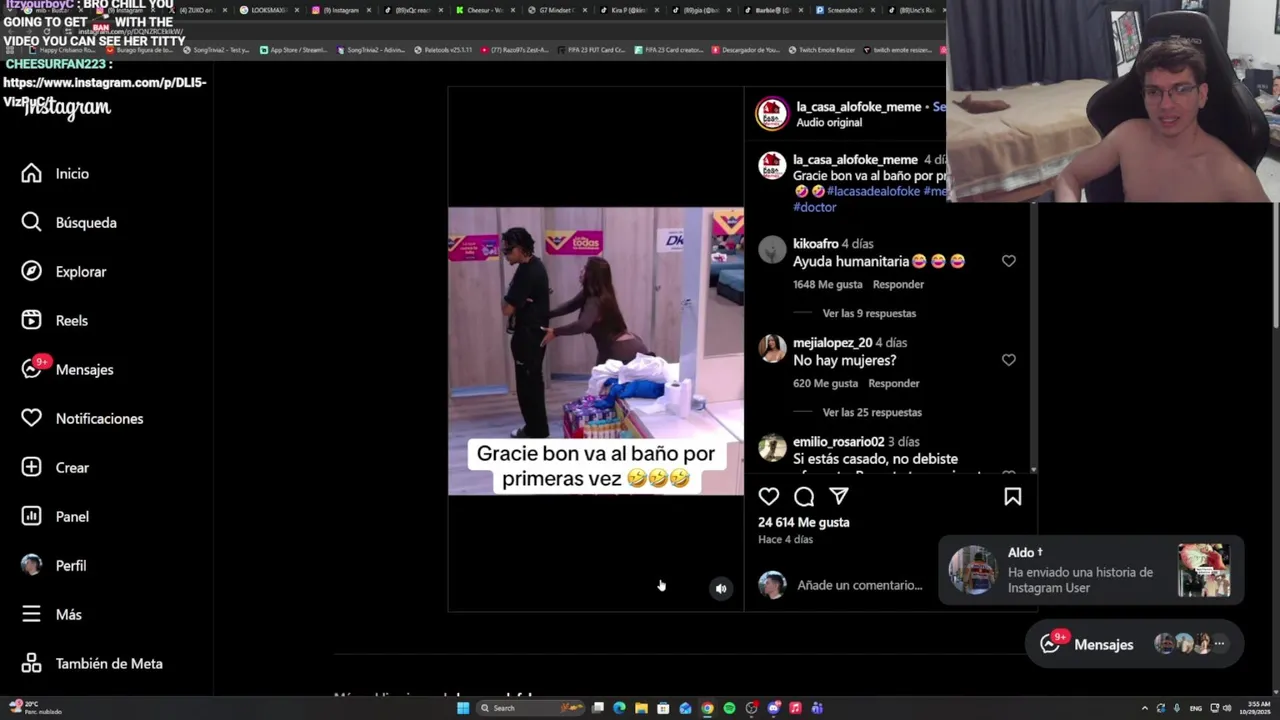Expand Ver las 9 respuestas

click(x=869, y=313)
